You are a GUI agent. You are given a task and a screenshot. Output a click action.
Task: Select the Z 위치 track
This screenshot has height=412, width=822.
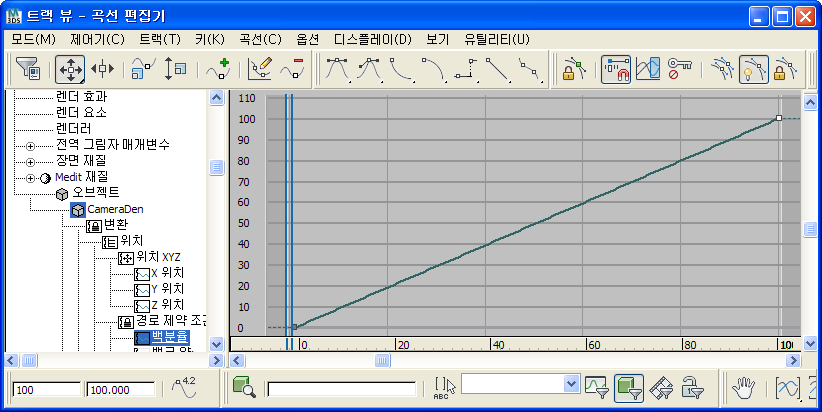coord(167,305)
